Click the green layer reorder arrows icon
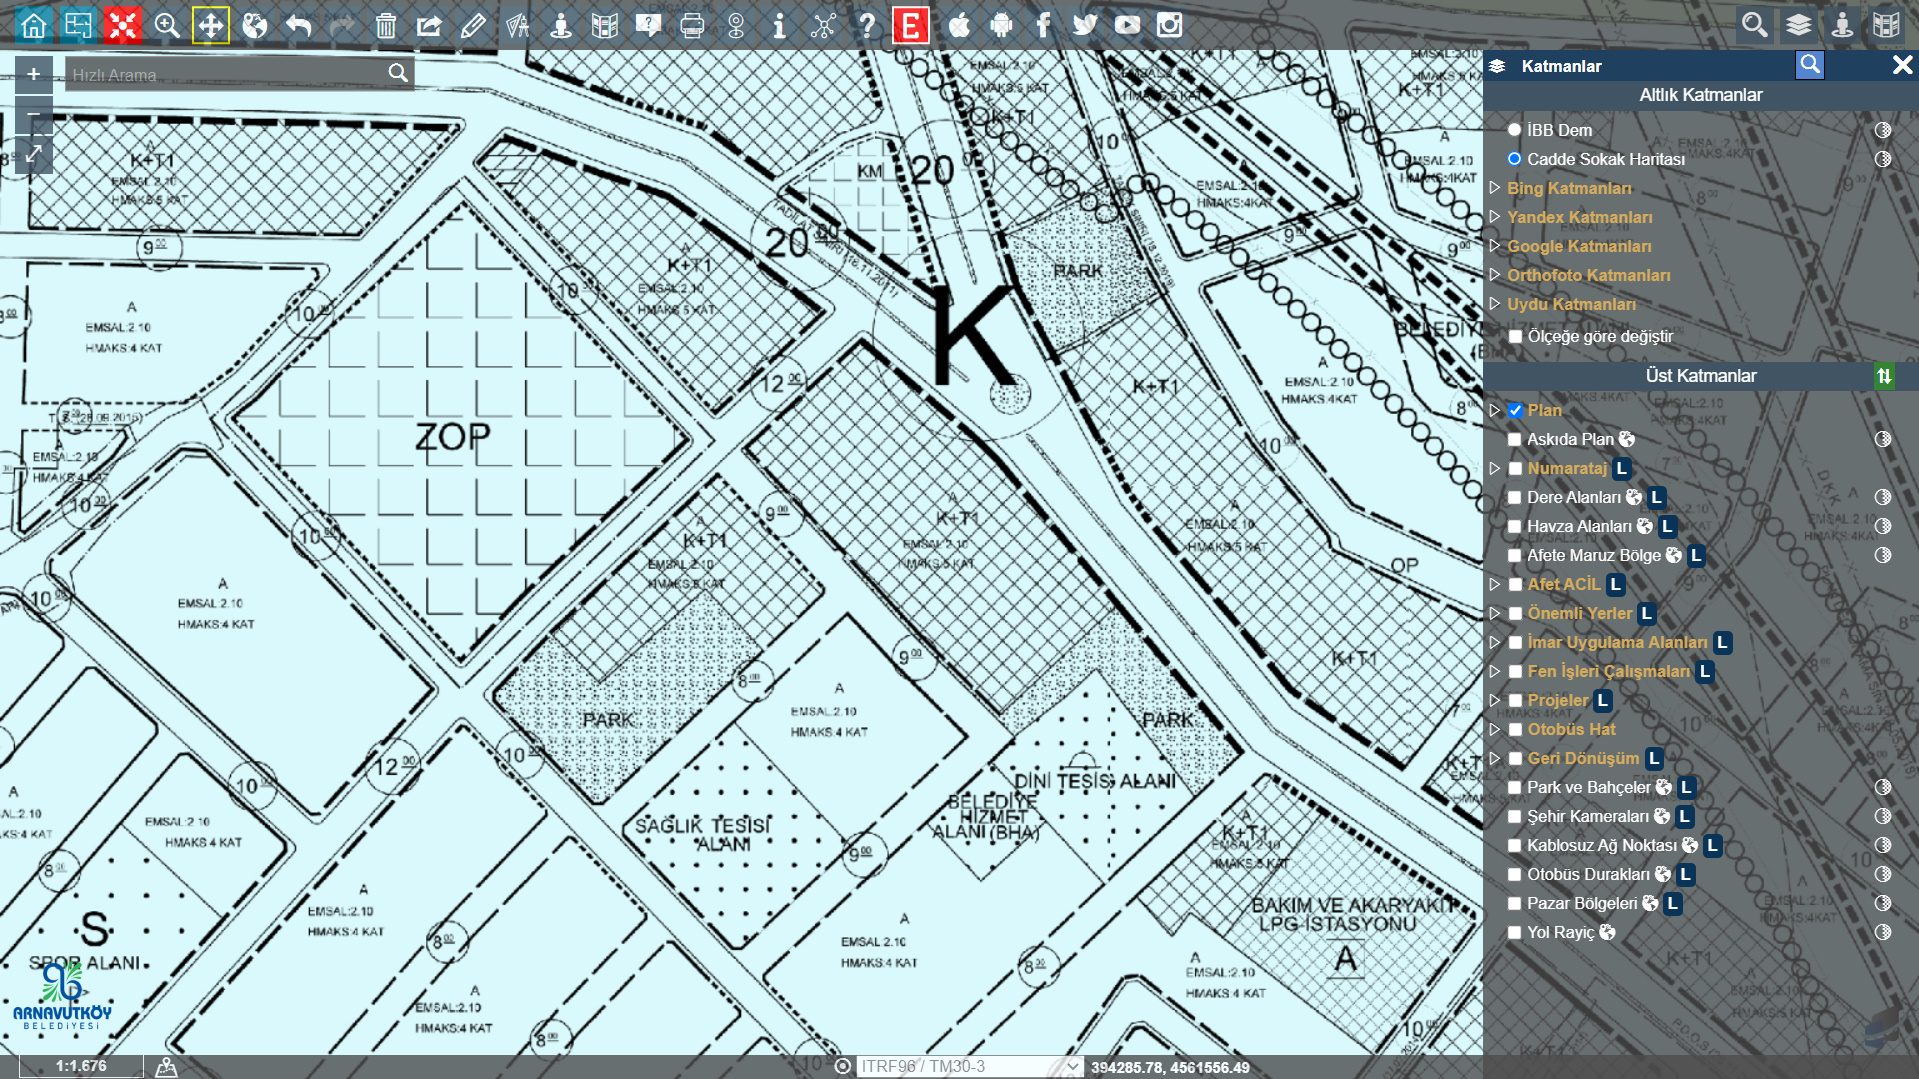This screenshot has height=1079, width=1919. coord(1884,376)
